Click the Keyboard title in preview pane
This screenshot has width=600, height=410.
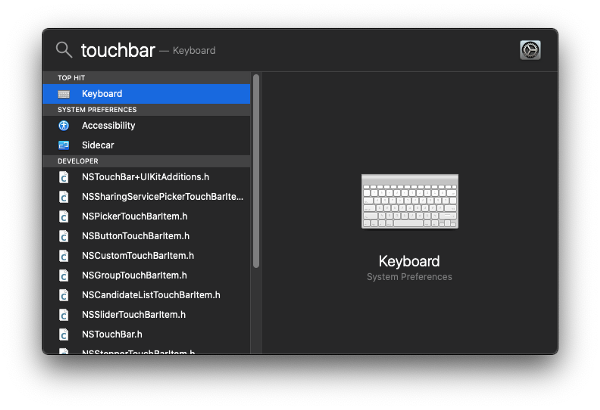(x=409, y=261)
